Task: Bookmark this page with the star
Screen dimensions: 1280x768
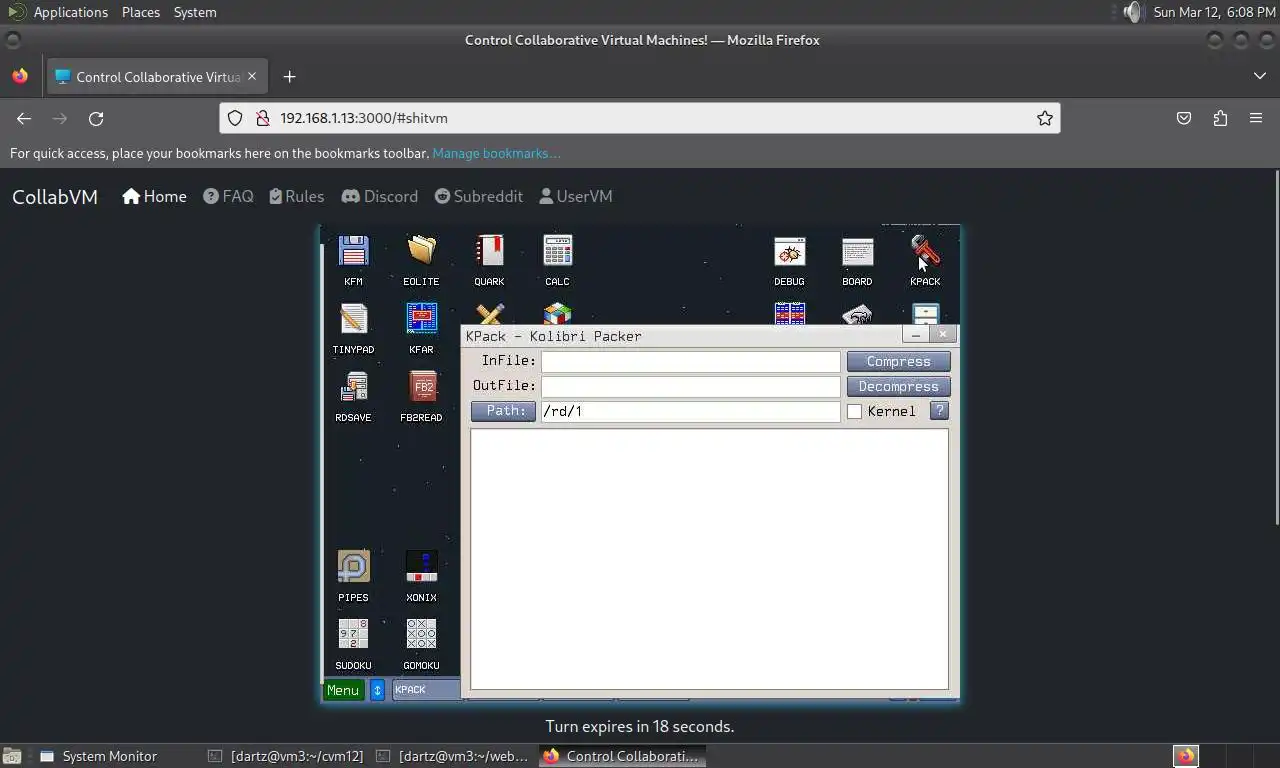Action: (1045, 118)
